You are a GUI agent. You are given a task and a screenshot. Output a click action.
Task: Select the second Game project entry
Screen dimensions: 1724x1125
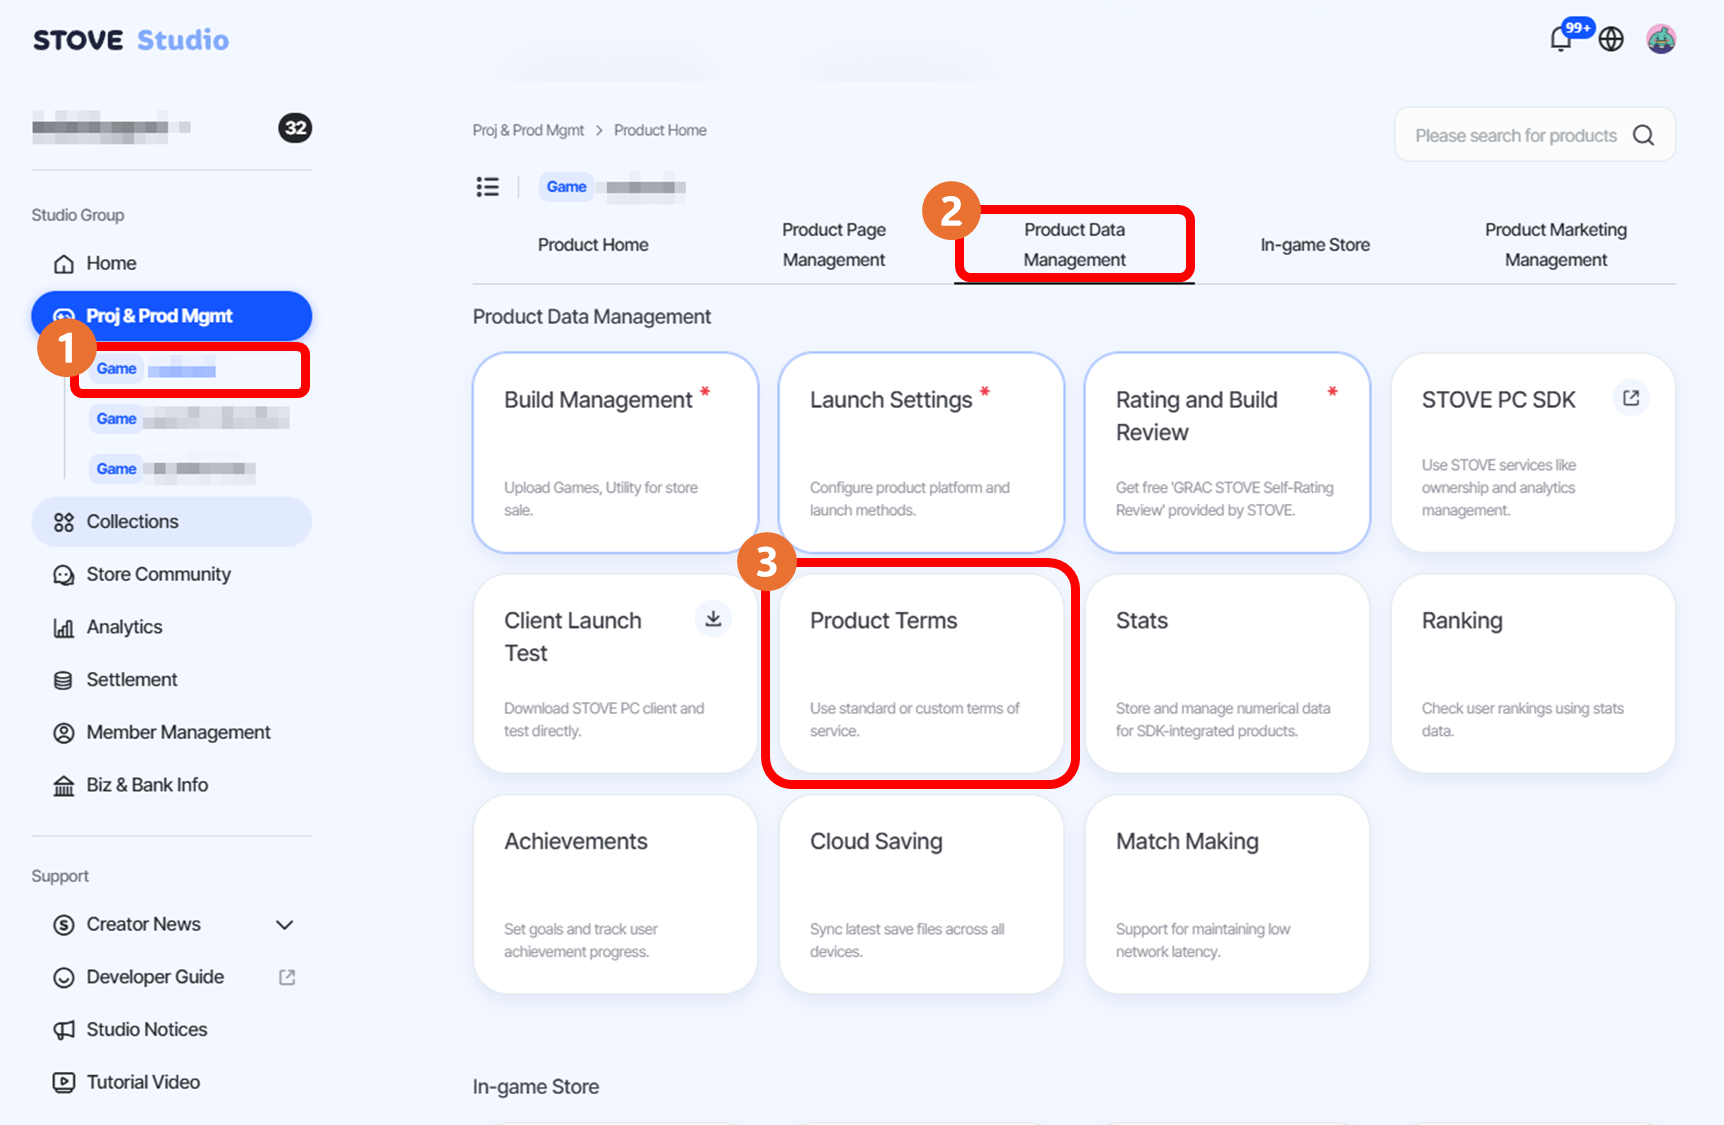[x=190, y=419]
